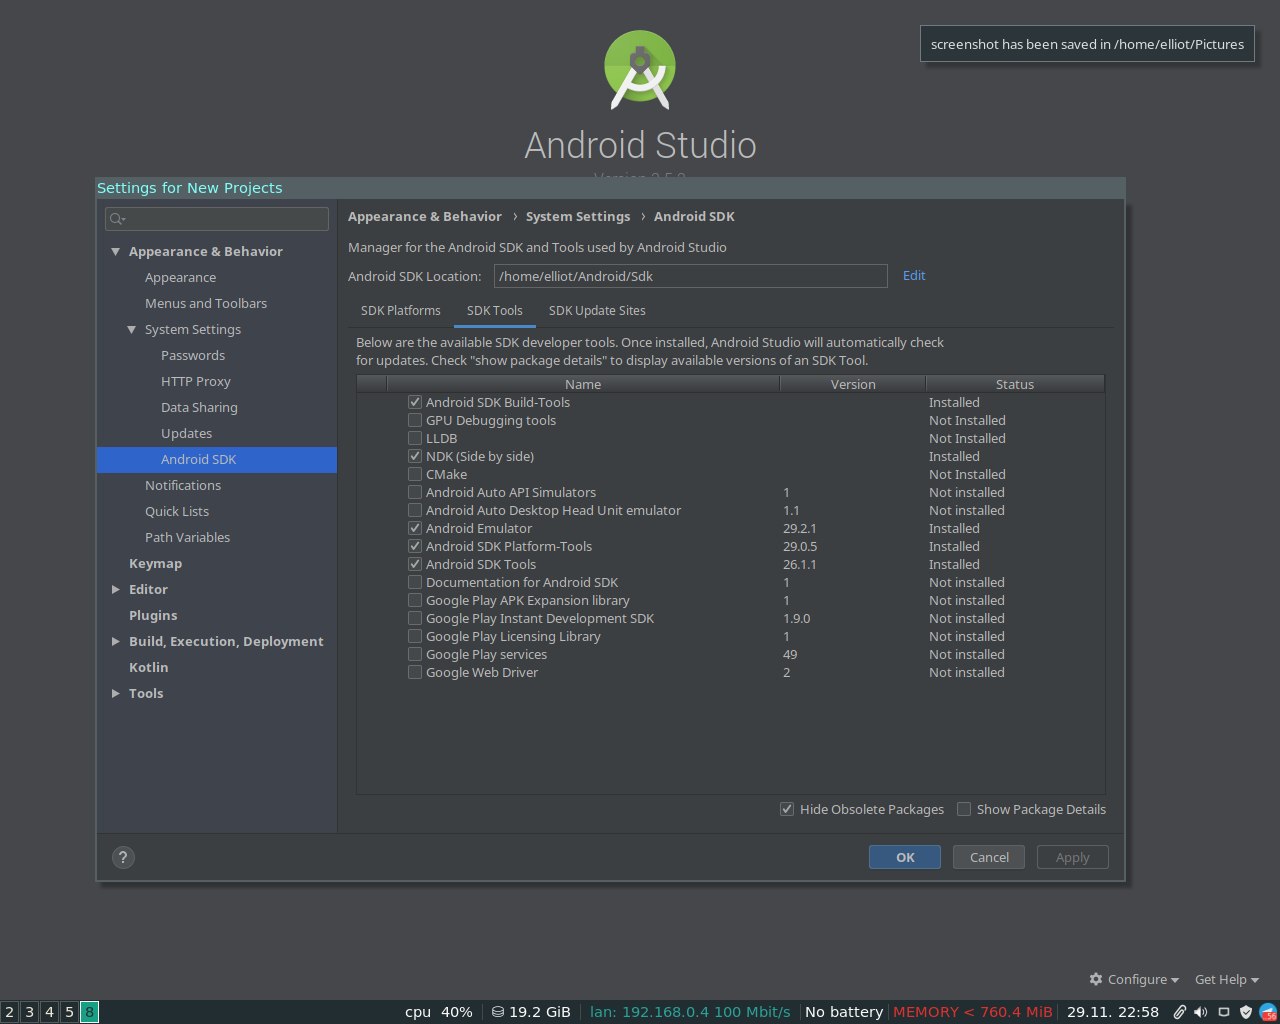Click the volume speaker tray icon

(1200, 1012)
